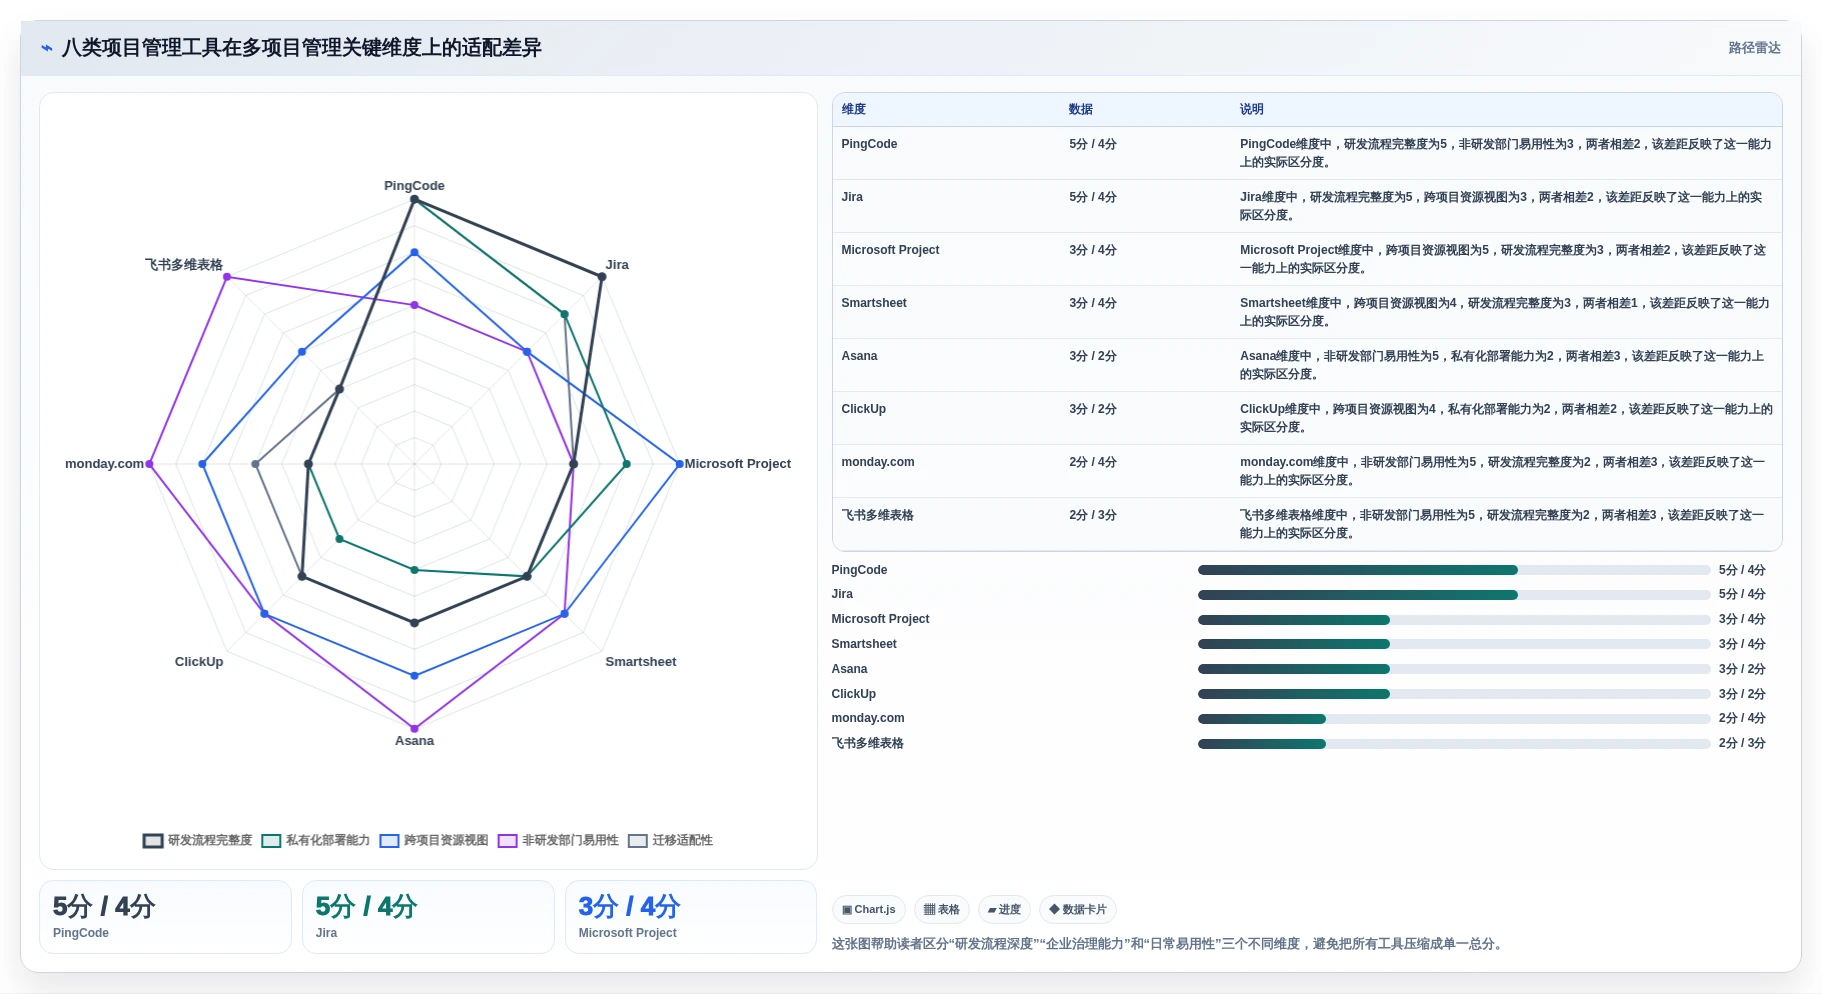Image resolution: width=1822 pixels, height=994 pixels.
Task: Click the purple data point at Asana vertex
Action: (414, 729)
